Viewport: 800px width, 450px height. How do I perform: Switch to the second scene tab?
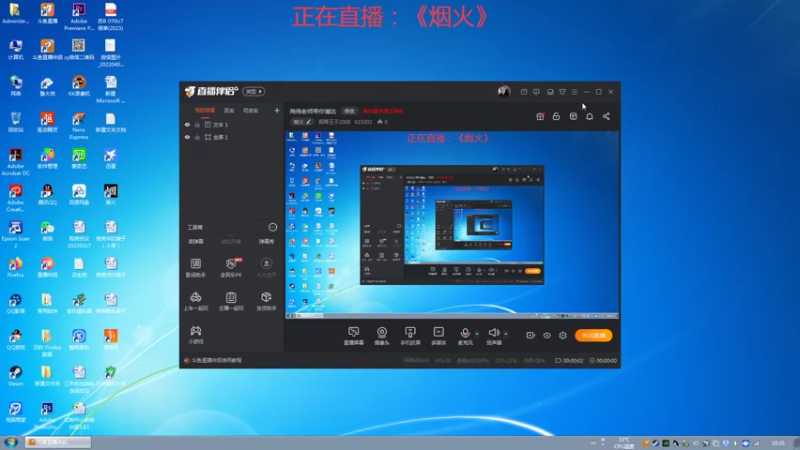[x=229, y=110]
